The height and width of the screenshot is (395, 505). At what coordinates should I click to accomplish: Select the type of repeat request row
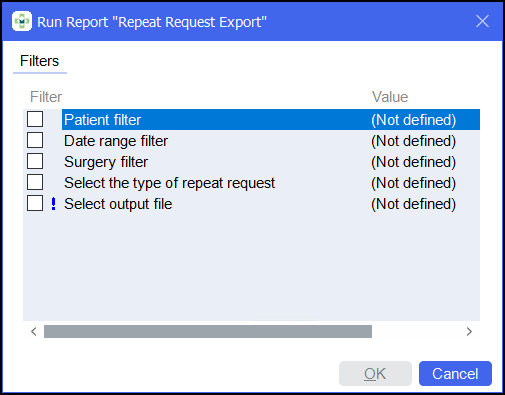(x=271, y=183)
